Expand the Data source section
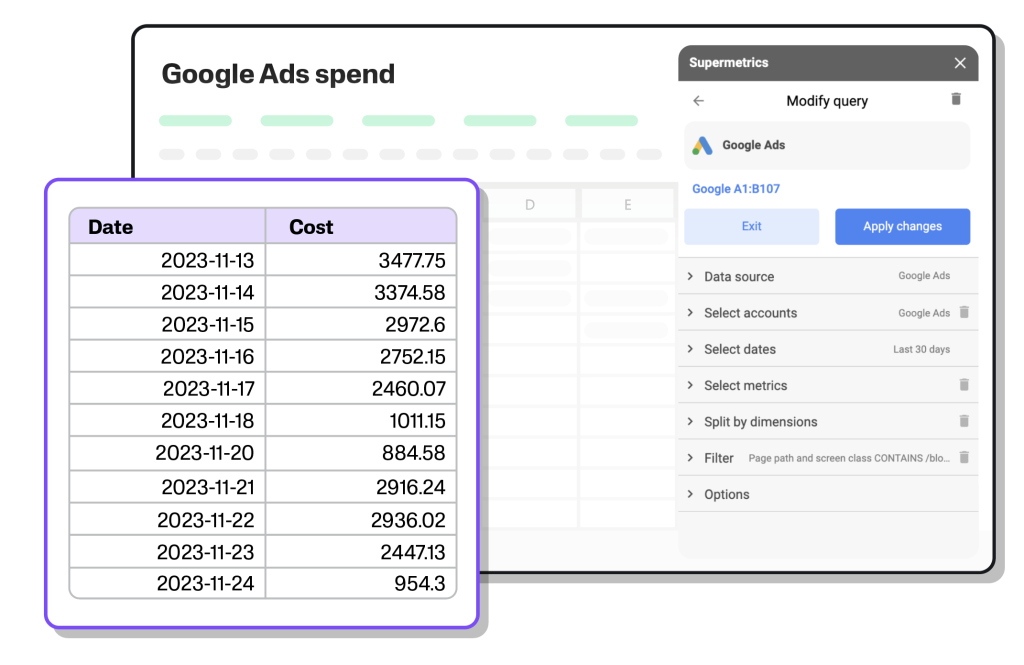1024x665 pixels. tap(739, 277)
